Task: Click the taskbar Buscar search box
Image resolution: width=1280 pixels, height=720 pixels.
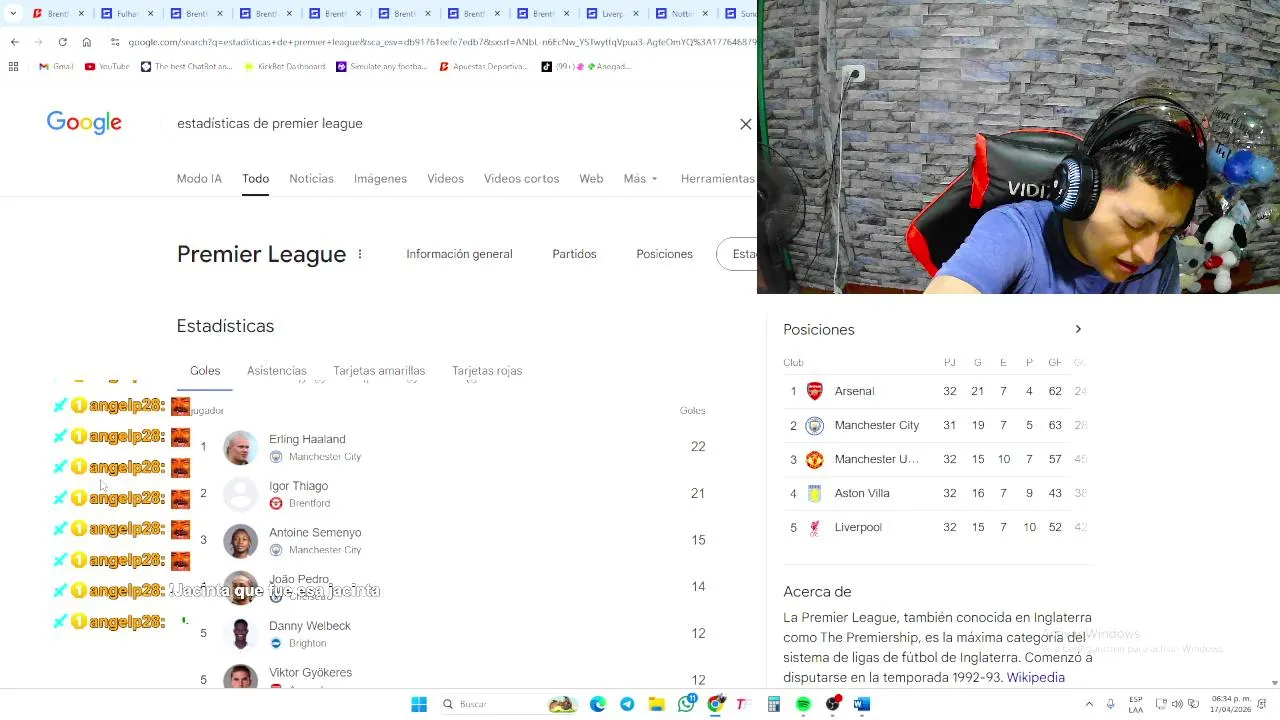Action: [510, 704]
